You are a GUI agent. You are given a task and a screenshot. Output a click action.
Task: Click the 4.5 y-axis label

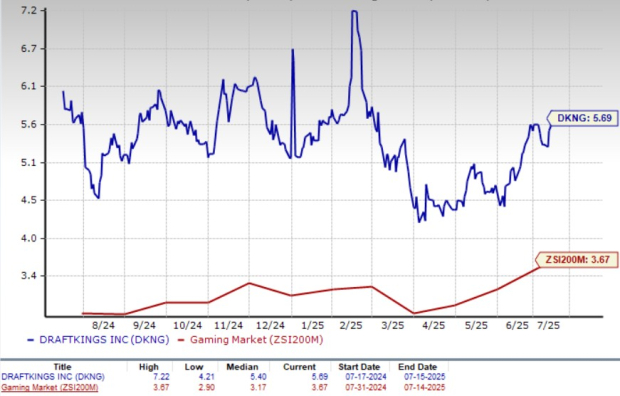(28, 201)
